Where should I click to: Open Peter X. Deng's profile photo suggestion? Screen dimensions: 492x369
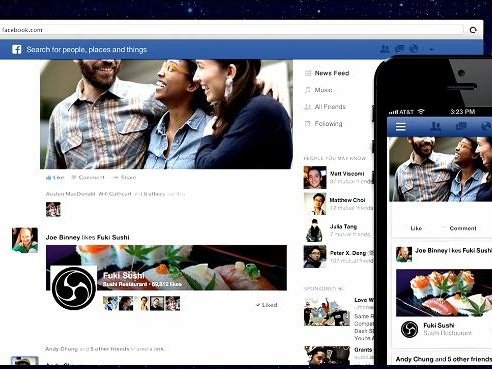pos(315,257)
